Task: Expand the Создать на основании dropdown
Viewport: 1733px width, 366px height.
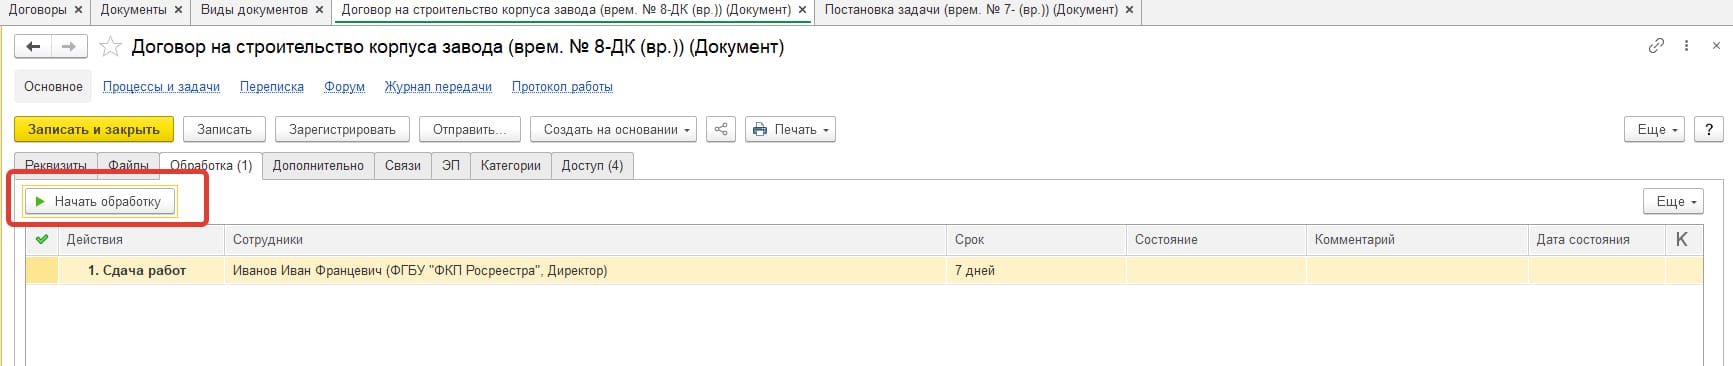Action: 617,129
